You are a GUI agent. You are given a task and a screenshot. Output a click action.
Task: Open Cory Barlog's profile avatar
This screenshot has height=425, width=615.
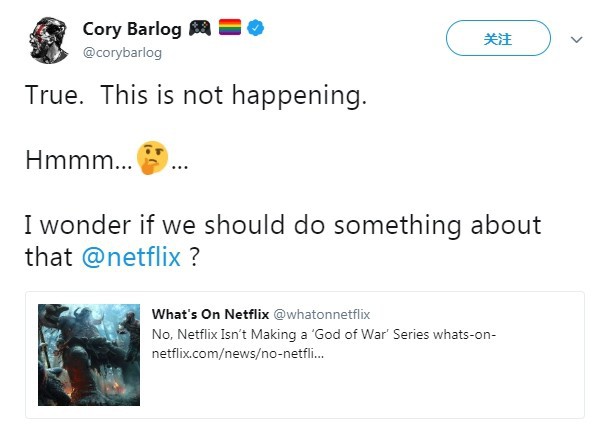point(49,40)
